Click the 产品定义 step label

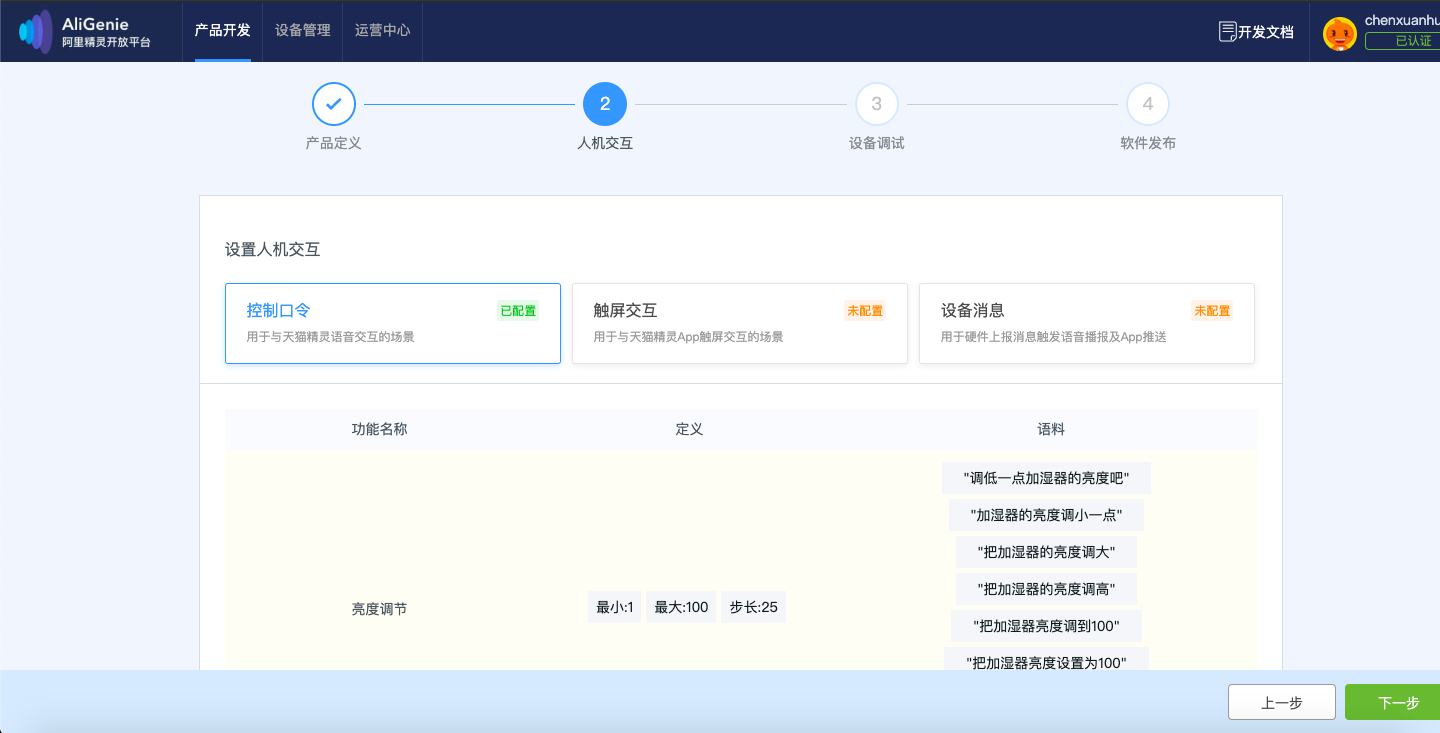point(334,143)
